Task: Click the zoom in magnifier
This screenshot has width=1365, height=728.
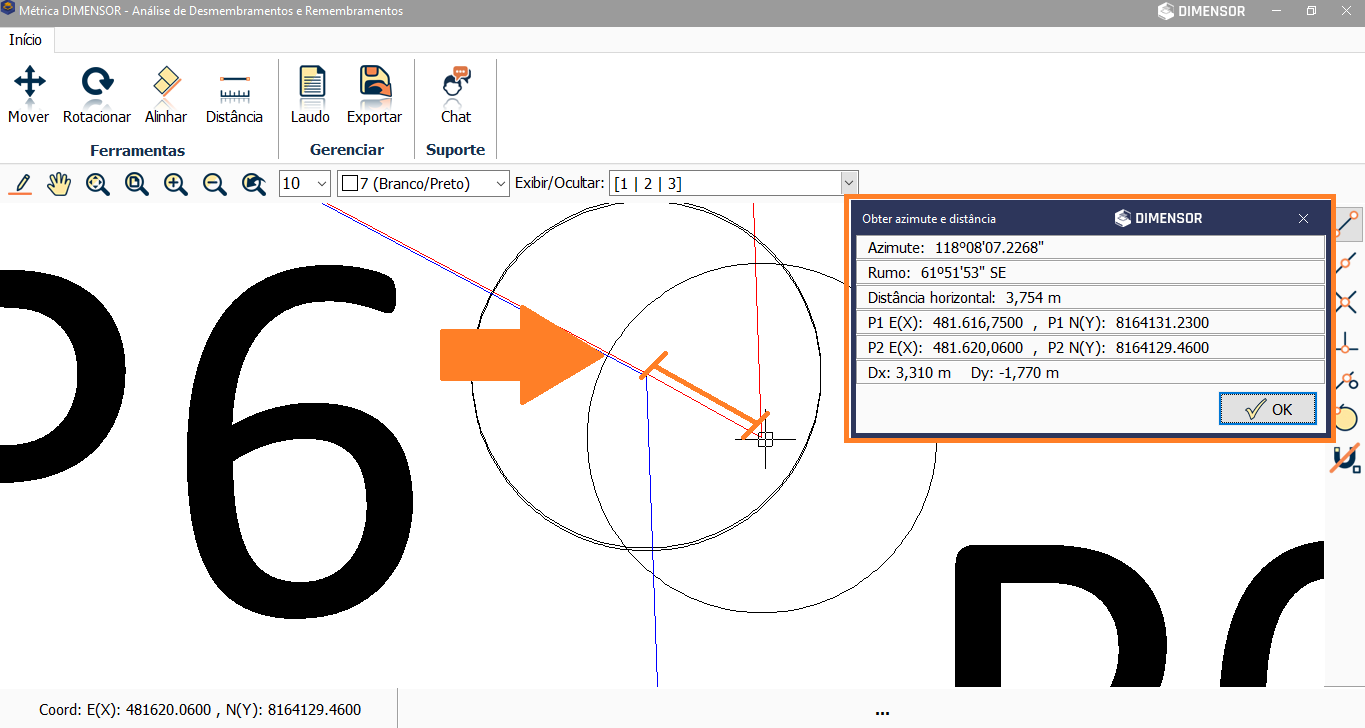Action: pyautogui.click(x=176, y=184)
